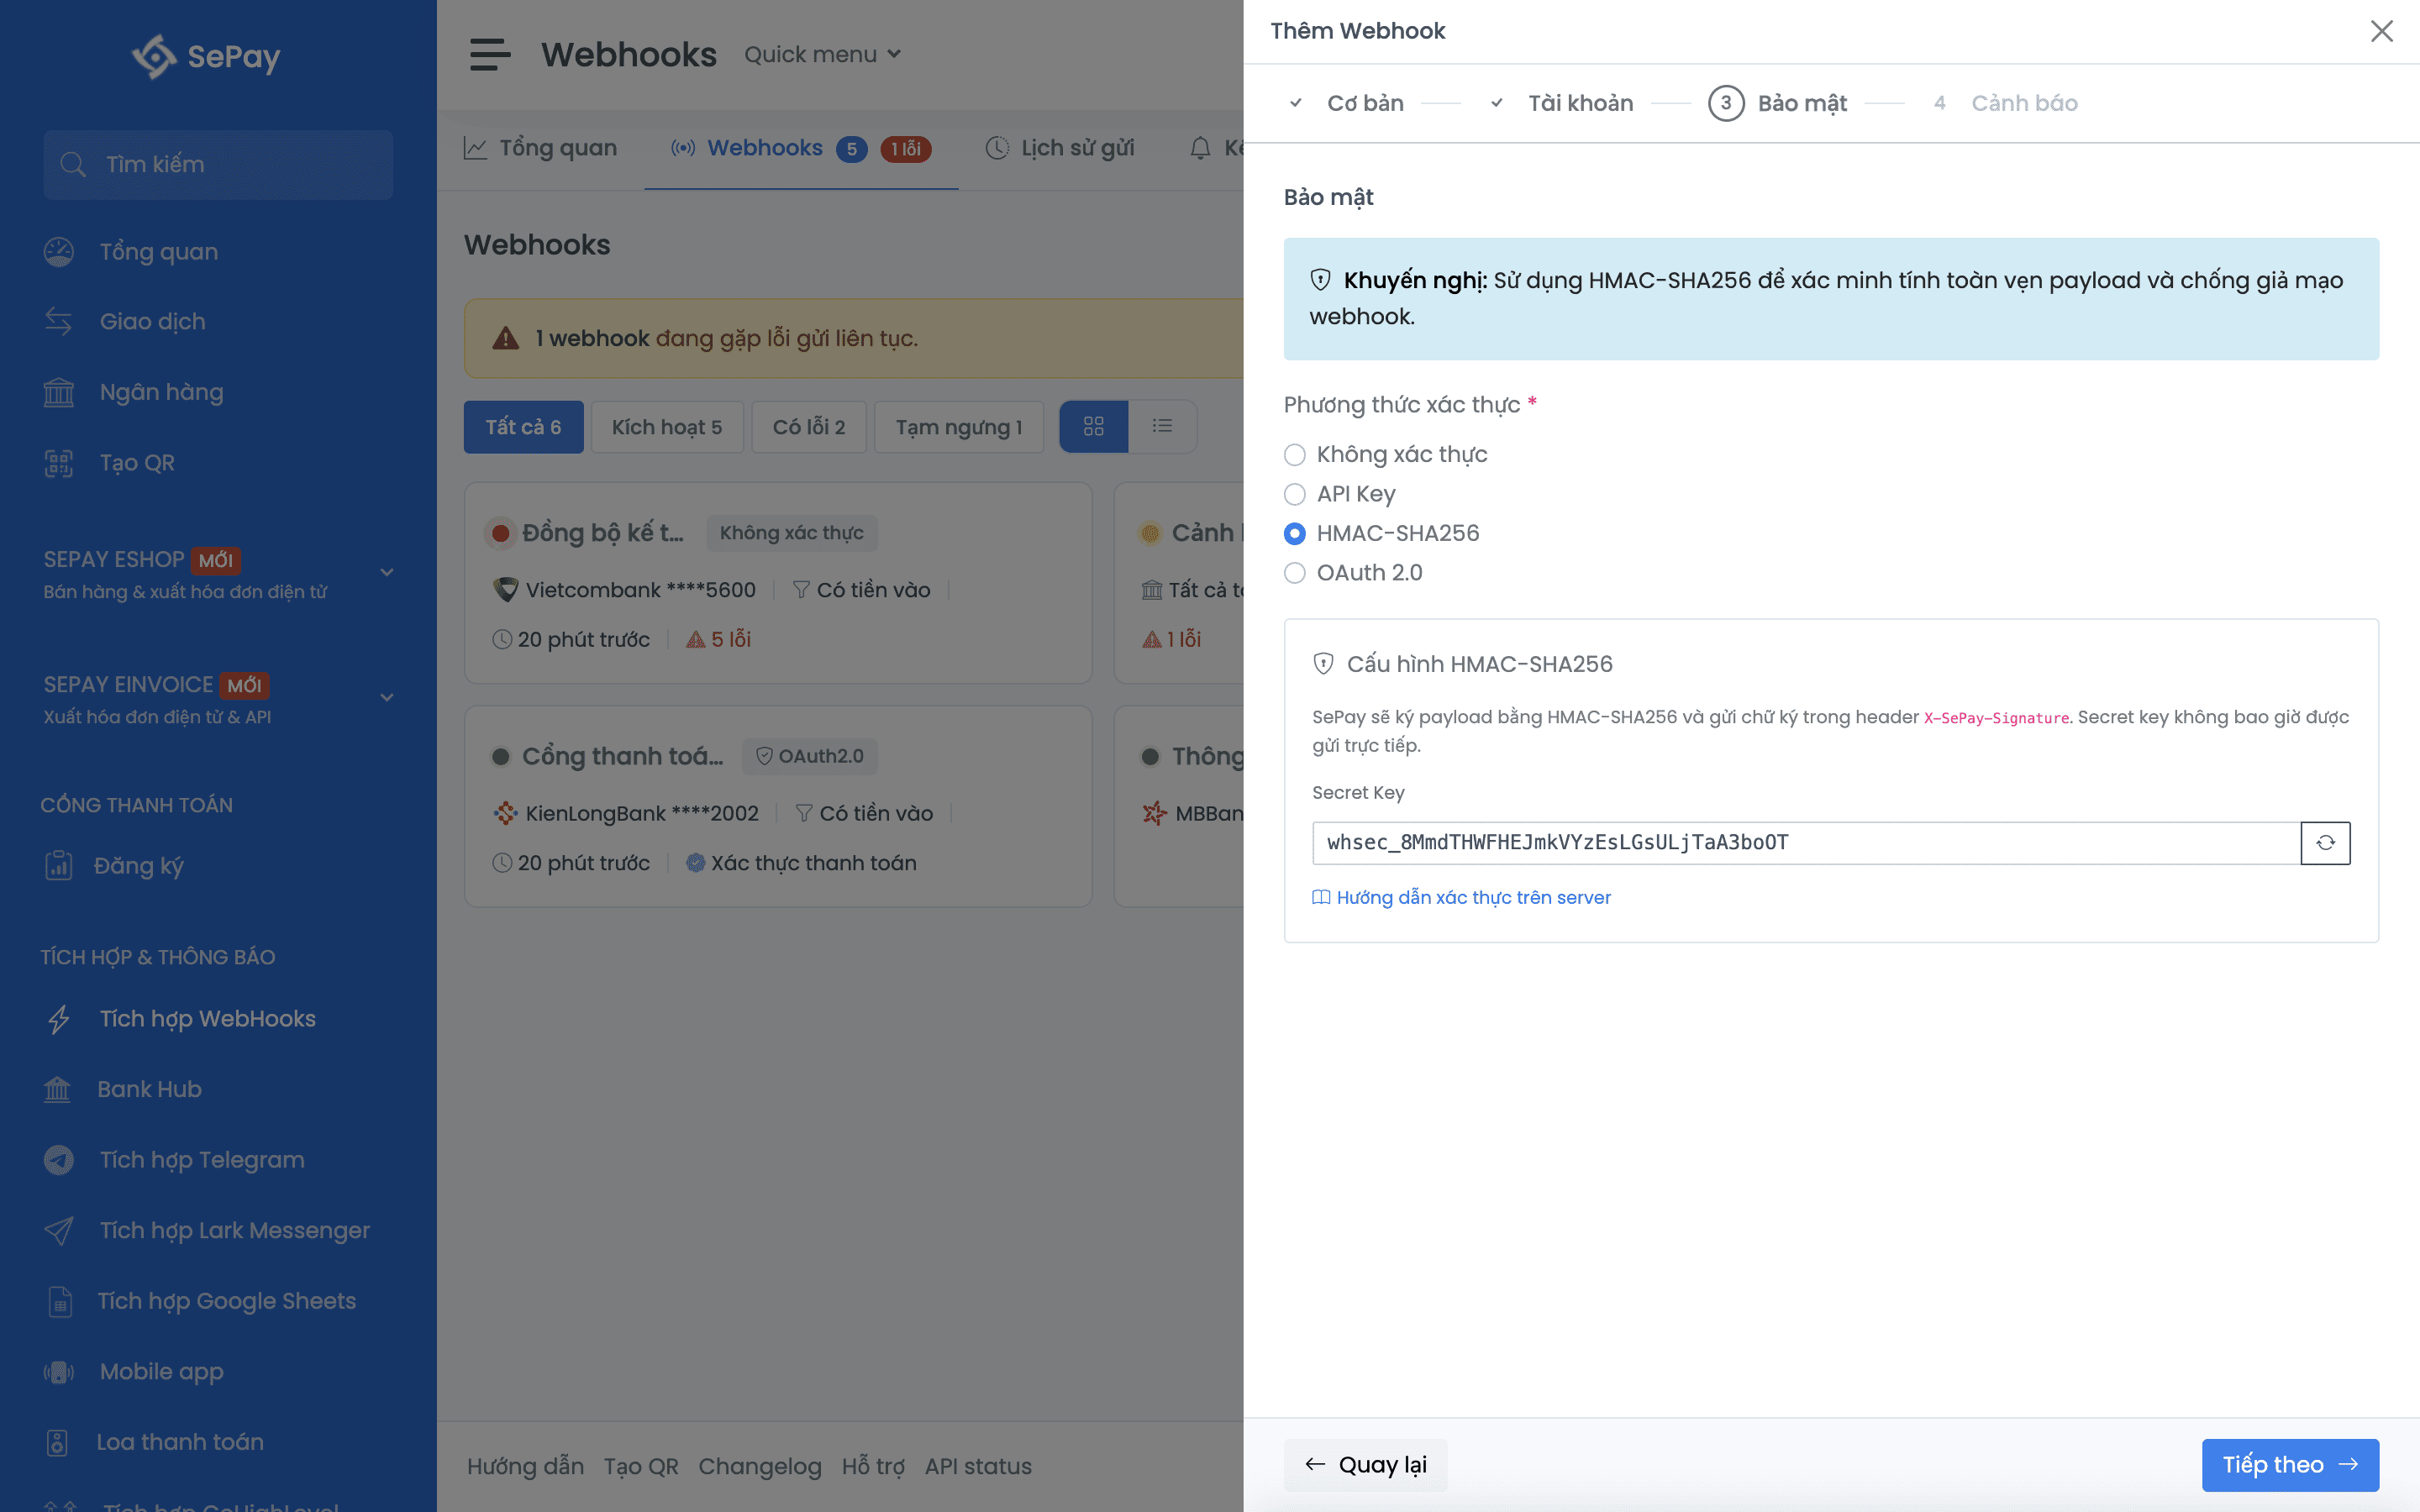Filter webhooks by Tạm ngưng 1

click(x=959, y=427)
